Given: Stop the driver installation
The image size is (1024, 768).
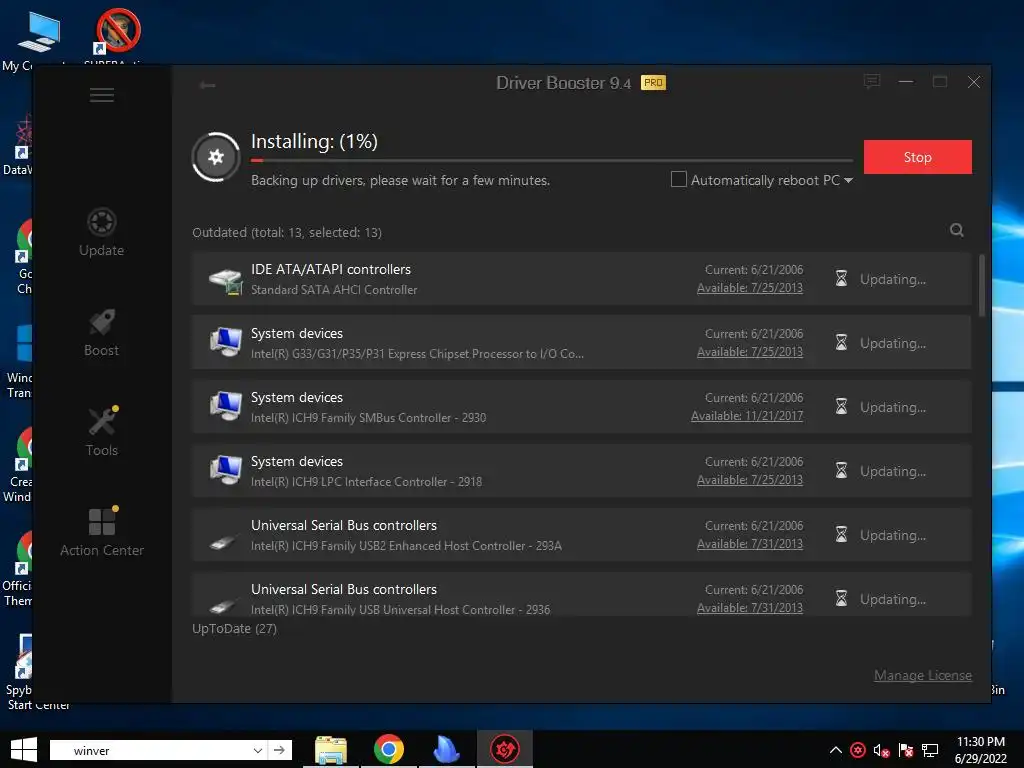Looking at the screenshot, I should pos(918,157).
